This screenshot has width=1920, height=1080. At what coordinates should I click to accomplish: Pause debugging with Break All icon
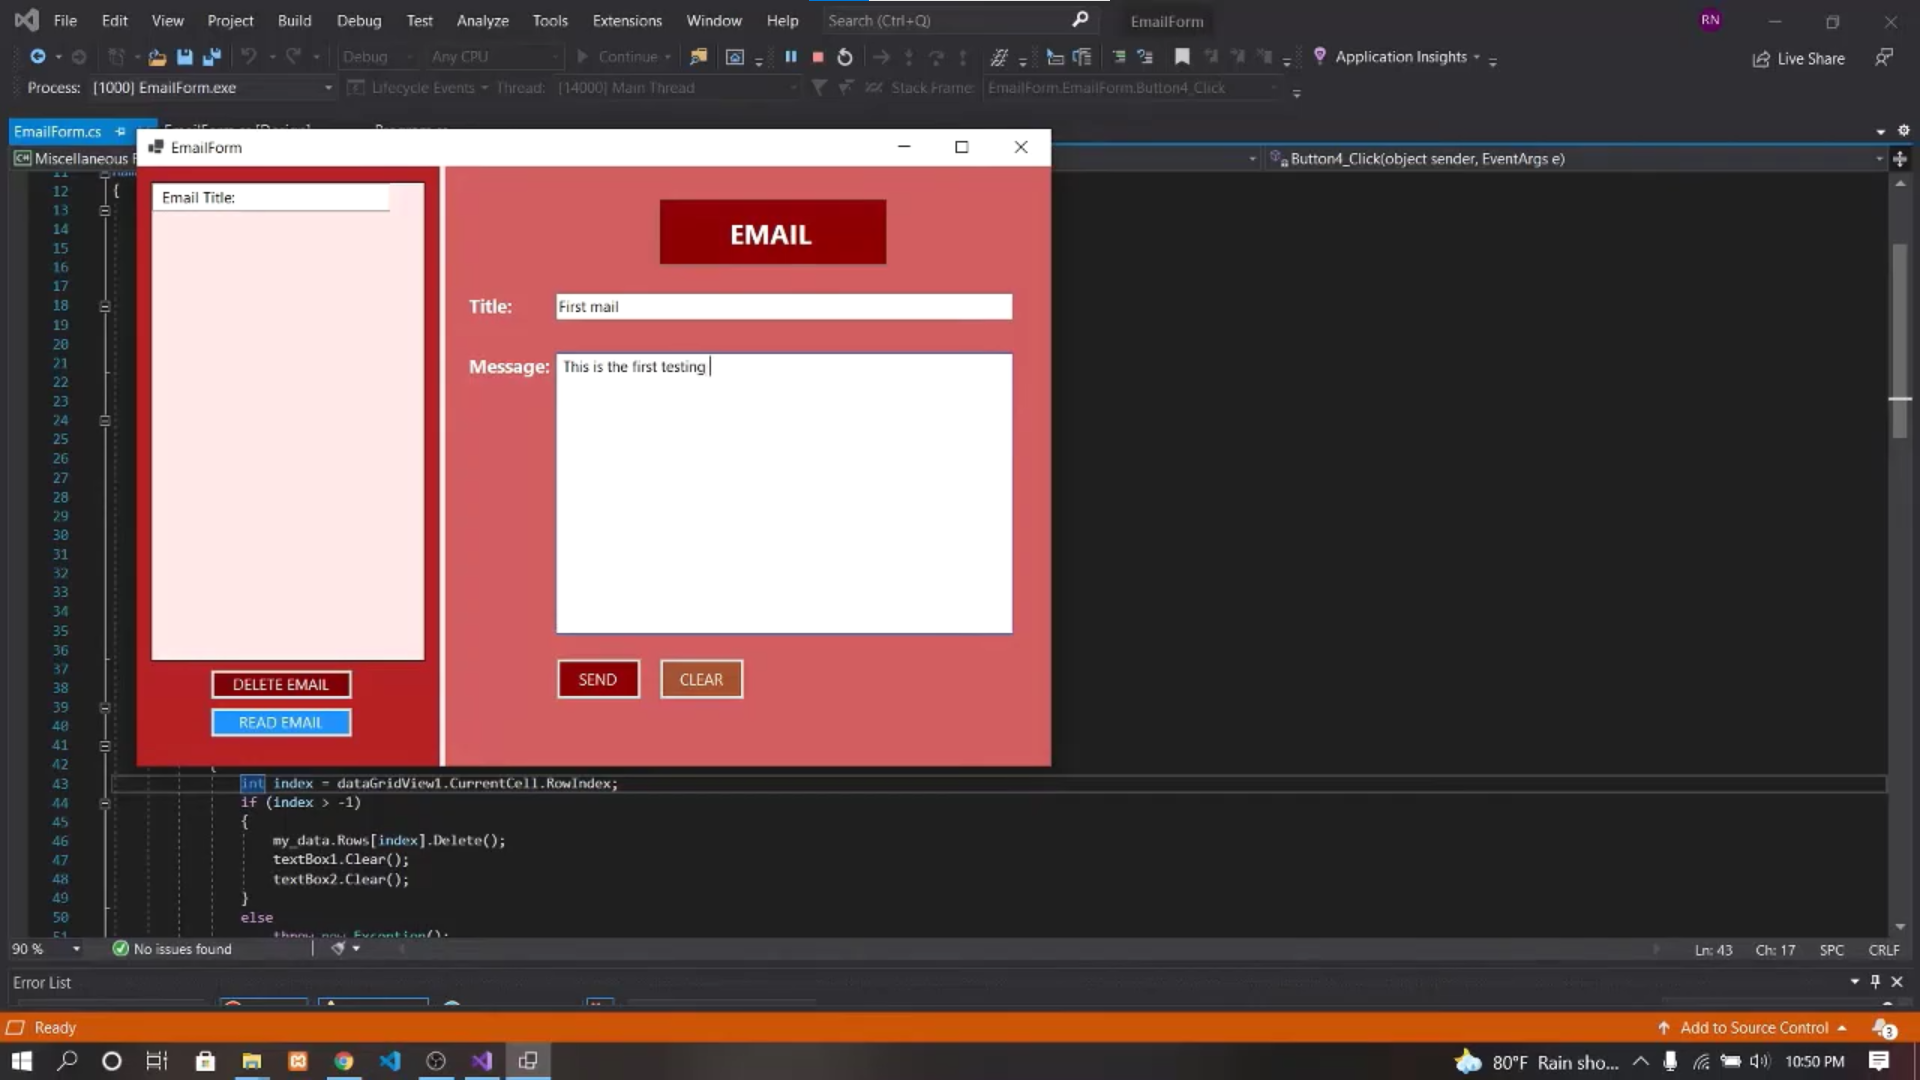click(791, 57)
